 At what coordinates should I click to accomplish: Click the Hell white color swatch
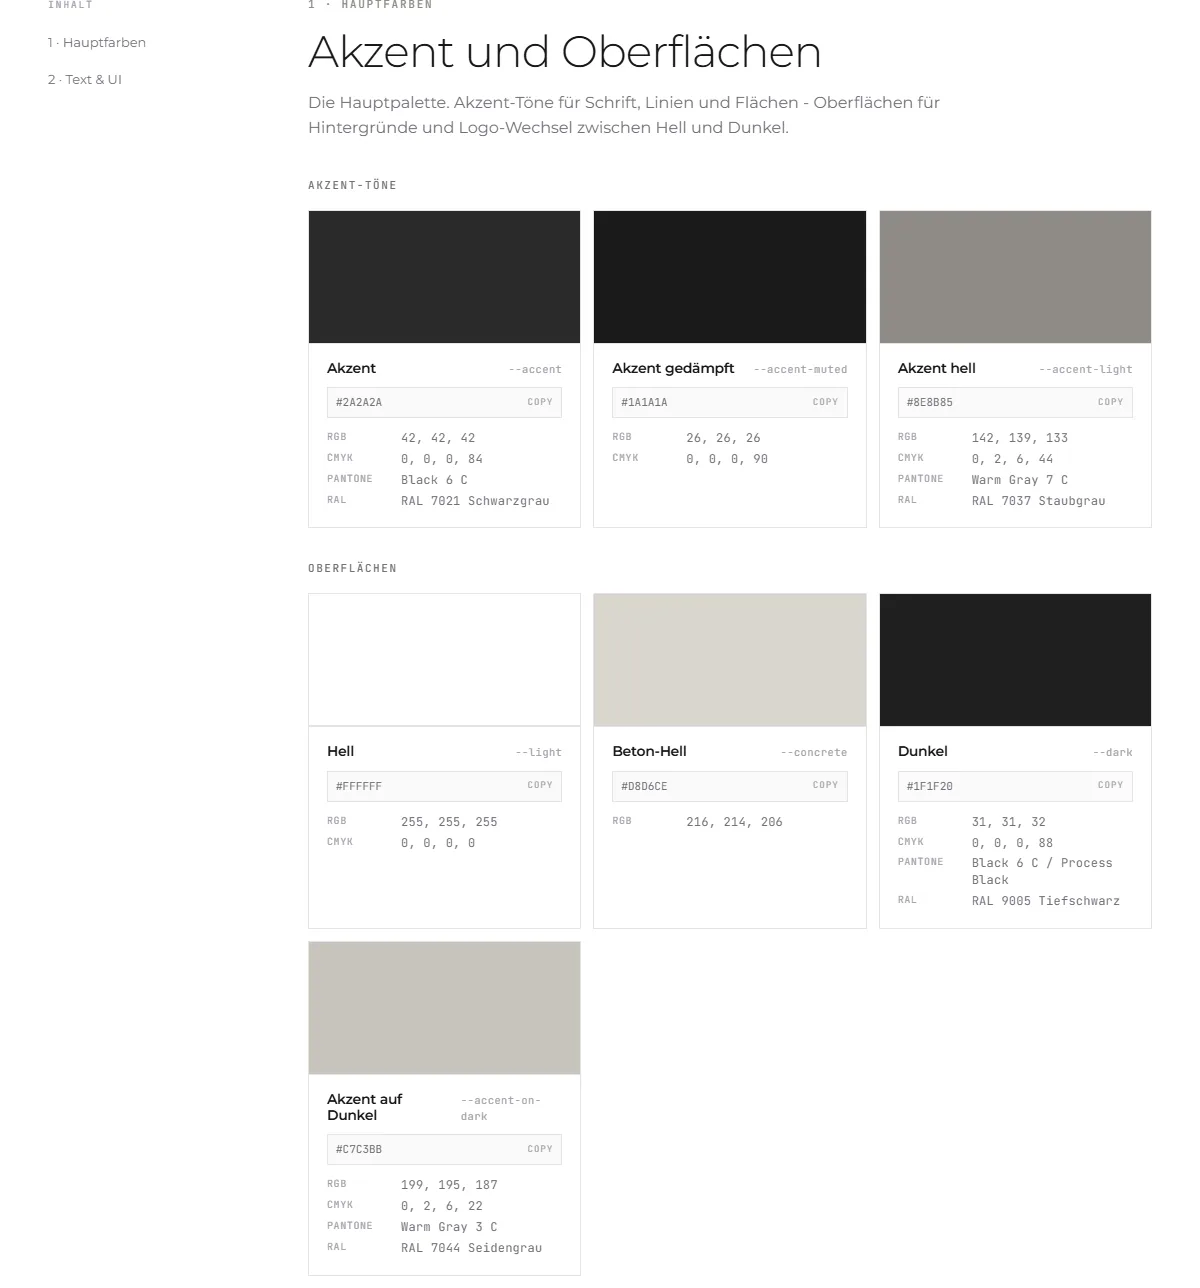coord(444,660)
